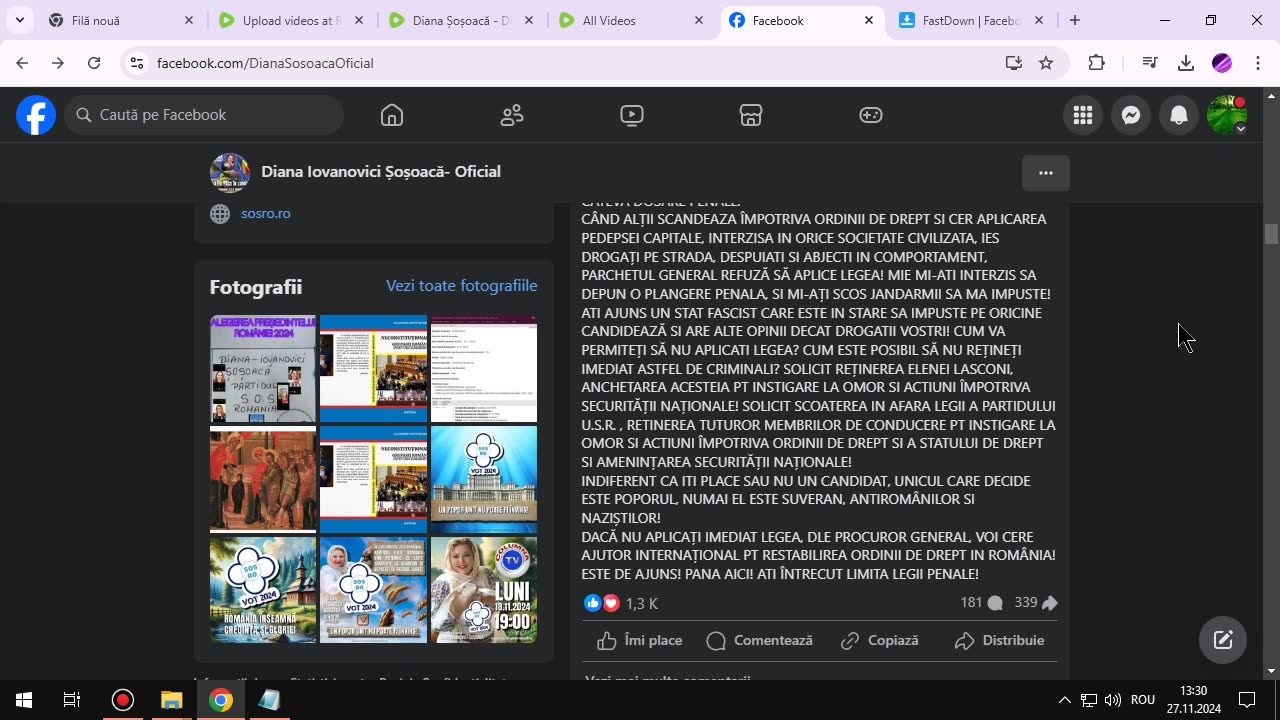
Task: Click the Copiază button
Action: [880, 641]
